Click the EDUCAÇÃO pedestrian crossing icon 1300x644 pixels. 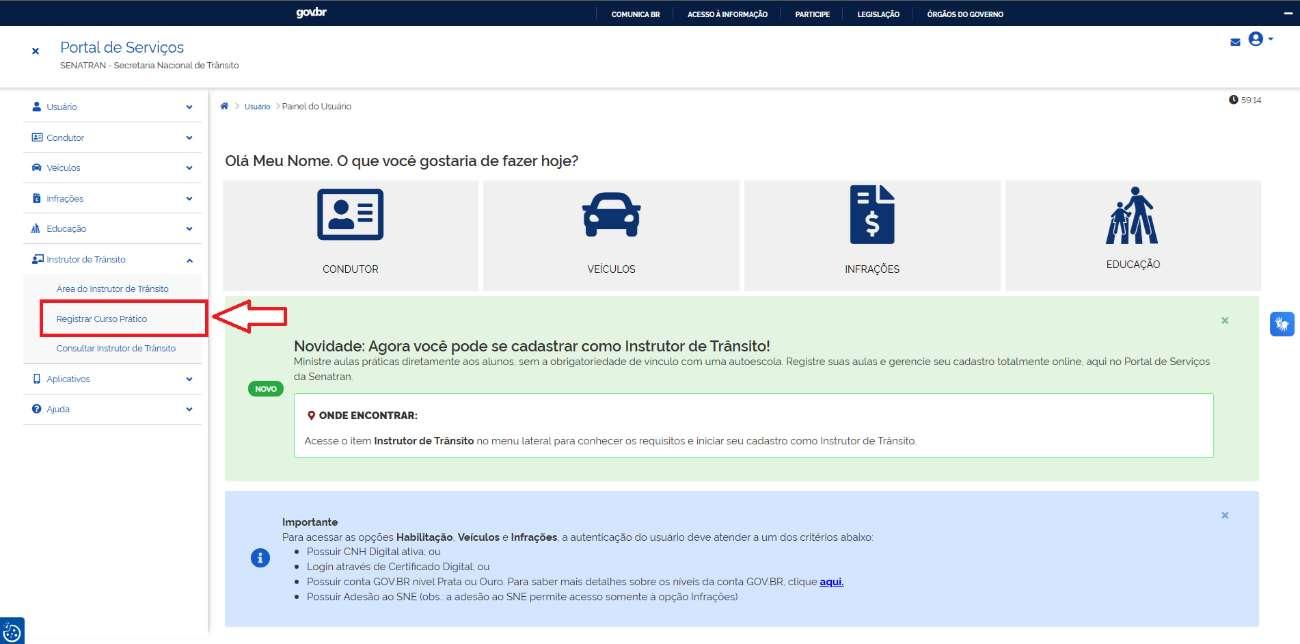point(1131,212)
